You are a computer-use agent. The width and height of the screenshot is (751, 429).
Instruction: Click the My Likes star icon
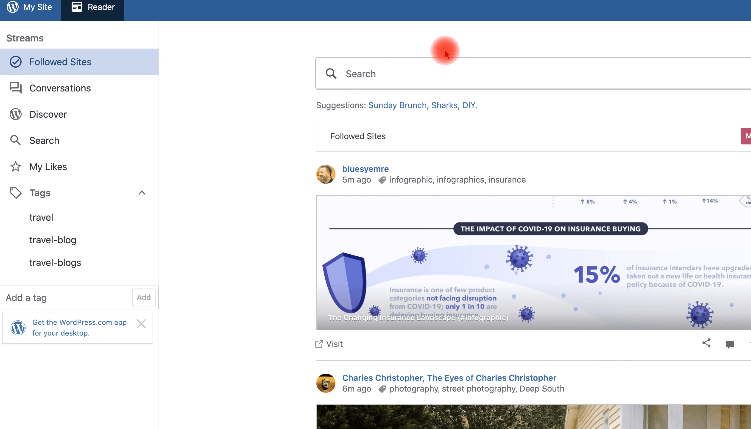[16, 166]
